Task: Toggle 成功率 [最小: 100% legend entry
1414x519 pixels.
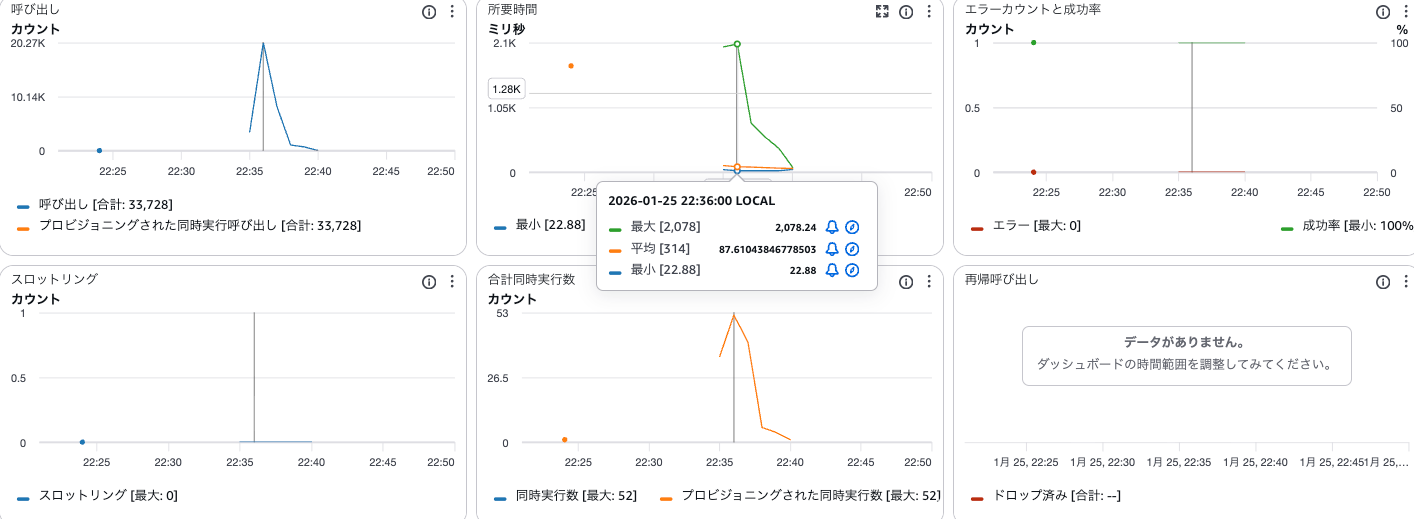Action: pos(1347,227)
